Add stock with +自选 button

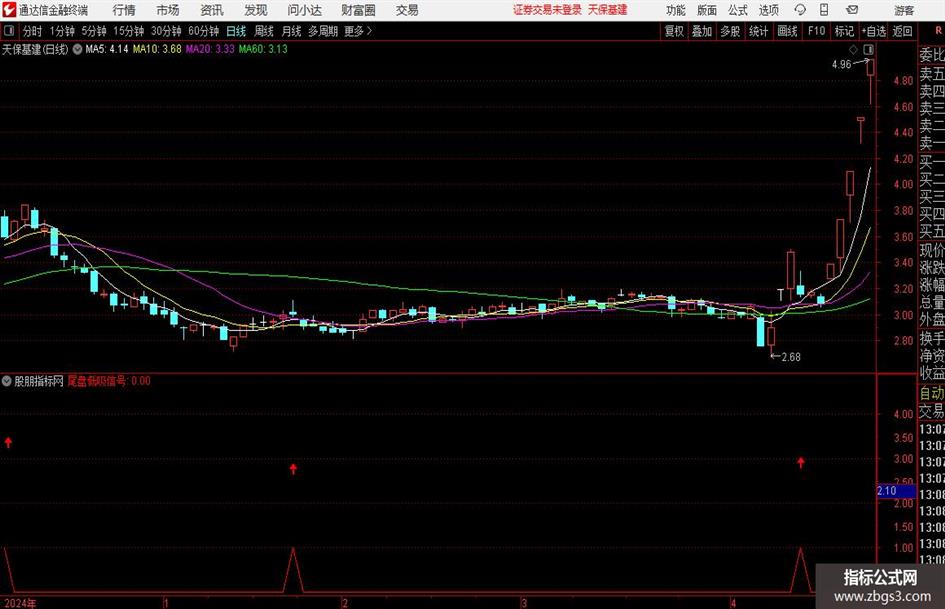[874, 31]
